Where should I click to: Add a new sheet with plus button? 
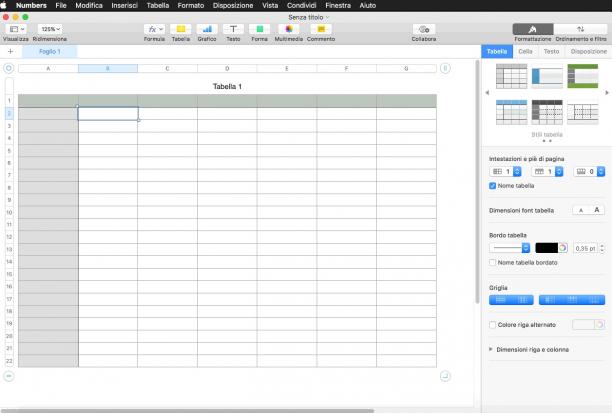point(11,52)
